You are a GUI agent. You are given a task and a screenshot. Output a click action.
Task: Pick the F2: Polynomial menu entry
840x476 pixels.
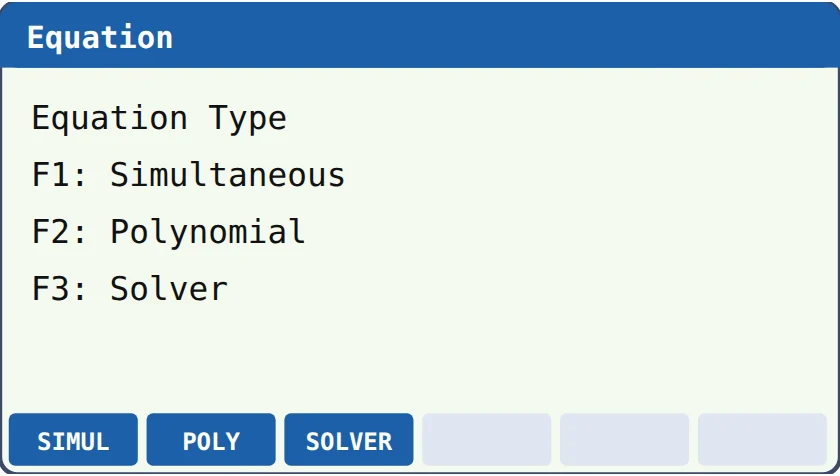click(169, 232)
